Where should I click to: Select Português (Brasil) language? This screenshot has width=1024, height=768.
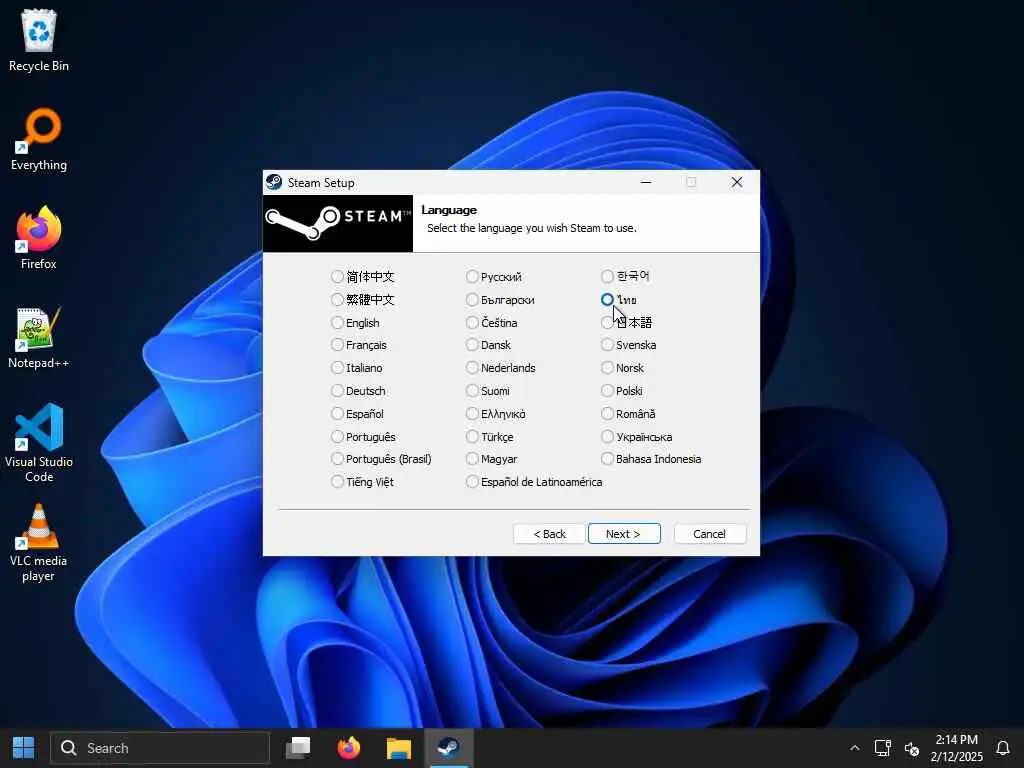(x=337, y=459)
